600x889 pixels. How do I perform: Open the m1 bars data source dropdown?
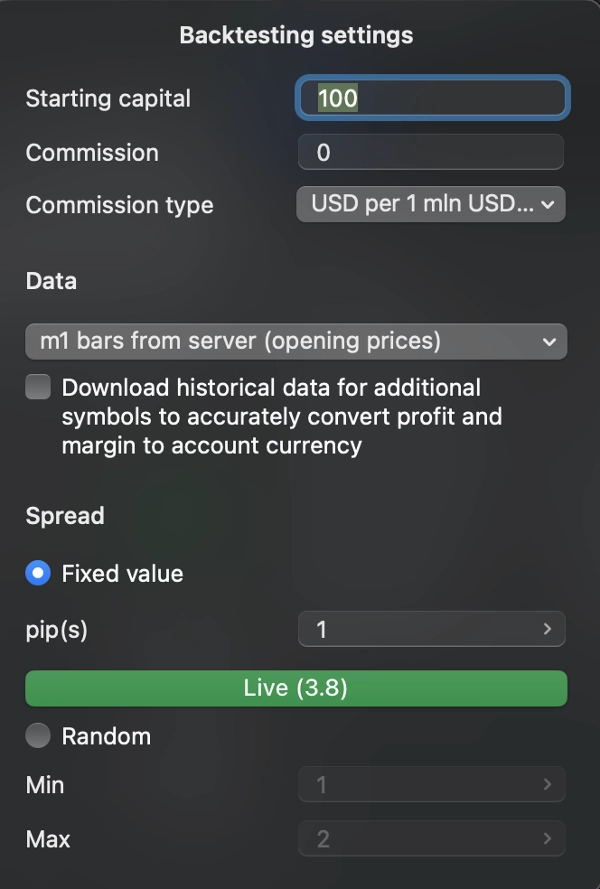pyautogui.click(x=296, y=341)
